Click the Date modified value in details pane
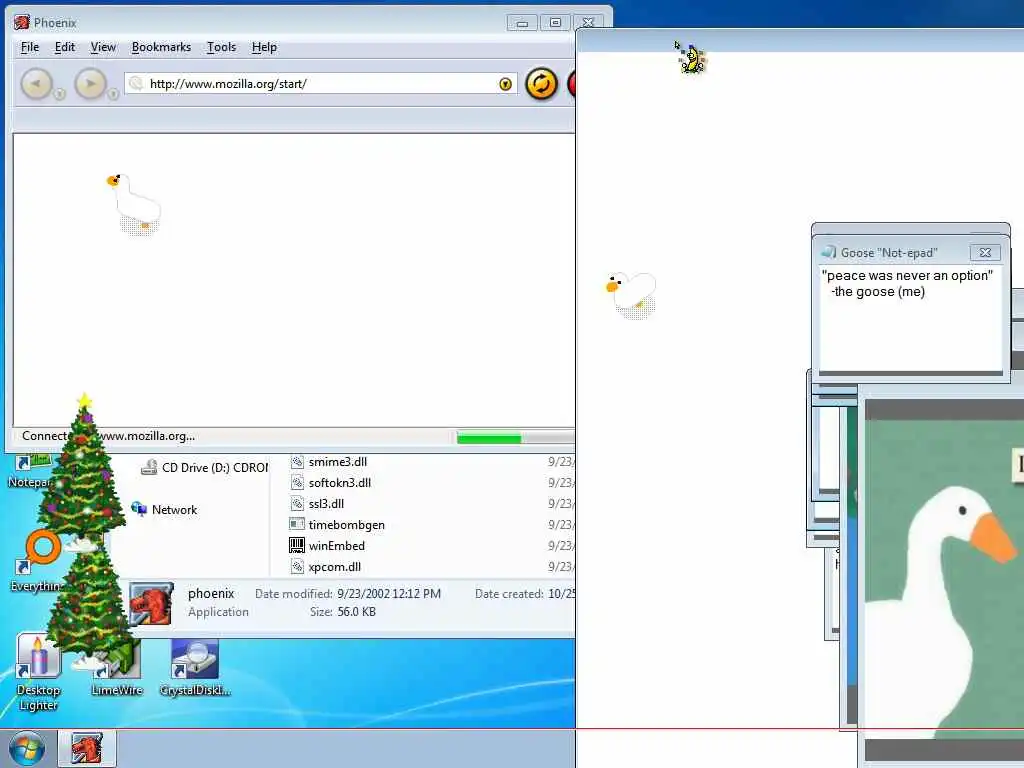Screen dimensions: 1024x768 tap(389, 594)
